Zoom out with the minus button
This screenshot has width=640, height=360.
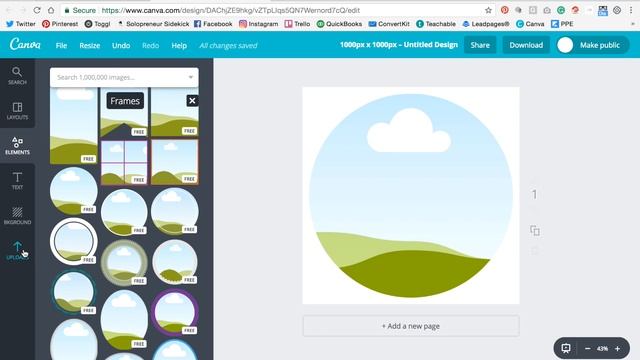588,348
